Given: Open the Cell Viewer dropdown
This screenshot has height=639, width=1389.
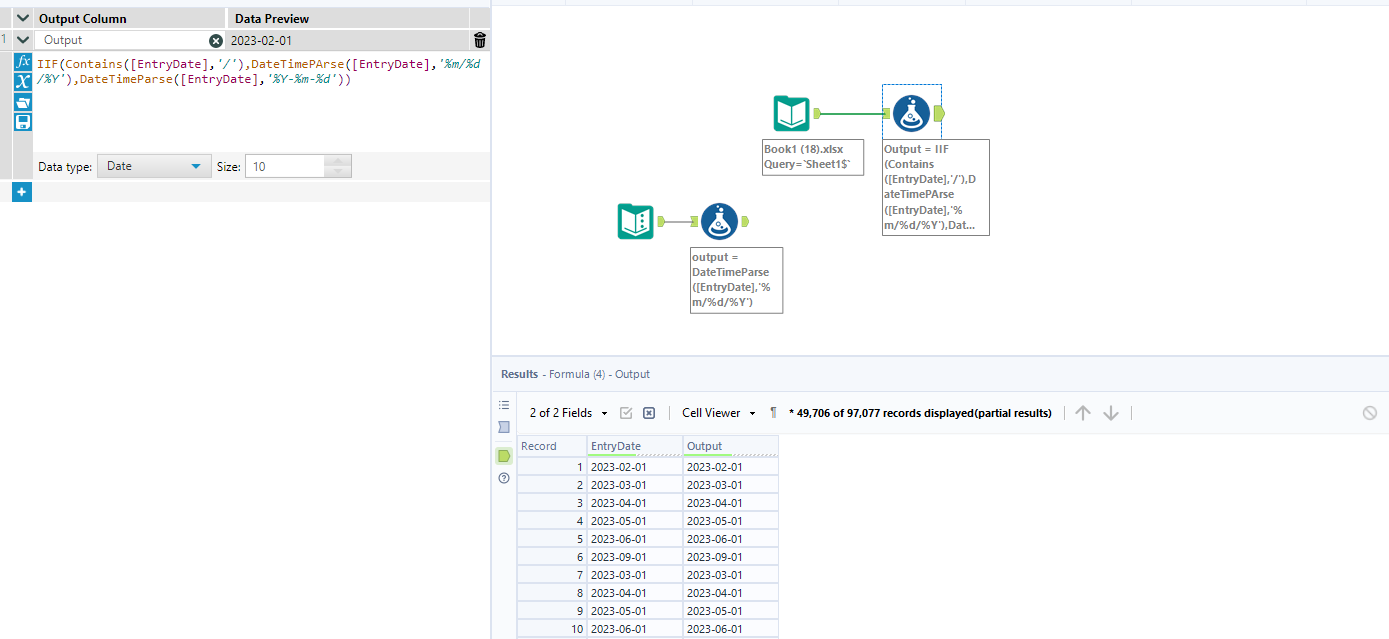Looking at the screenshot, I should click(716, 412).
